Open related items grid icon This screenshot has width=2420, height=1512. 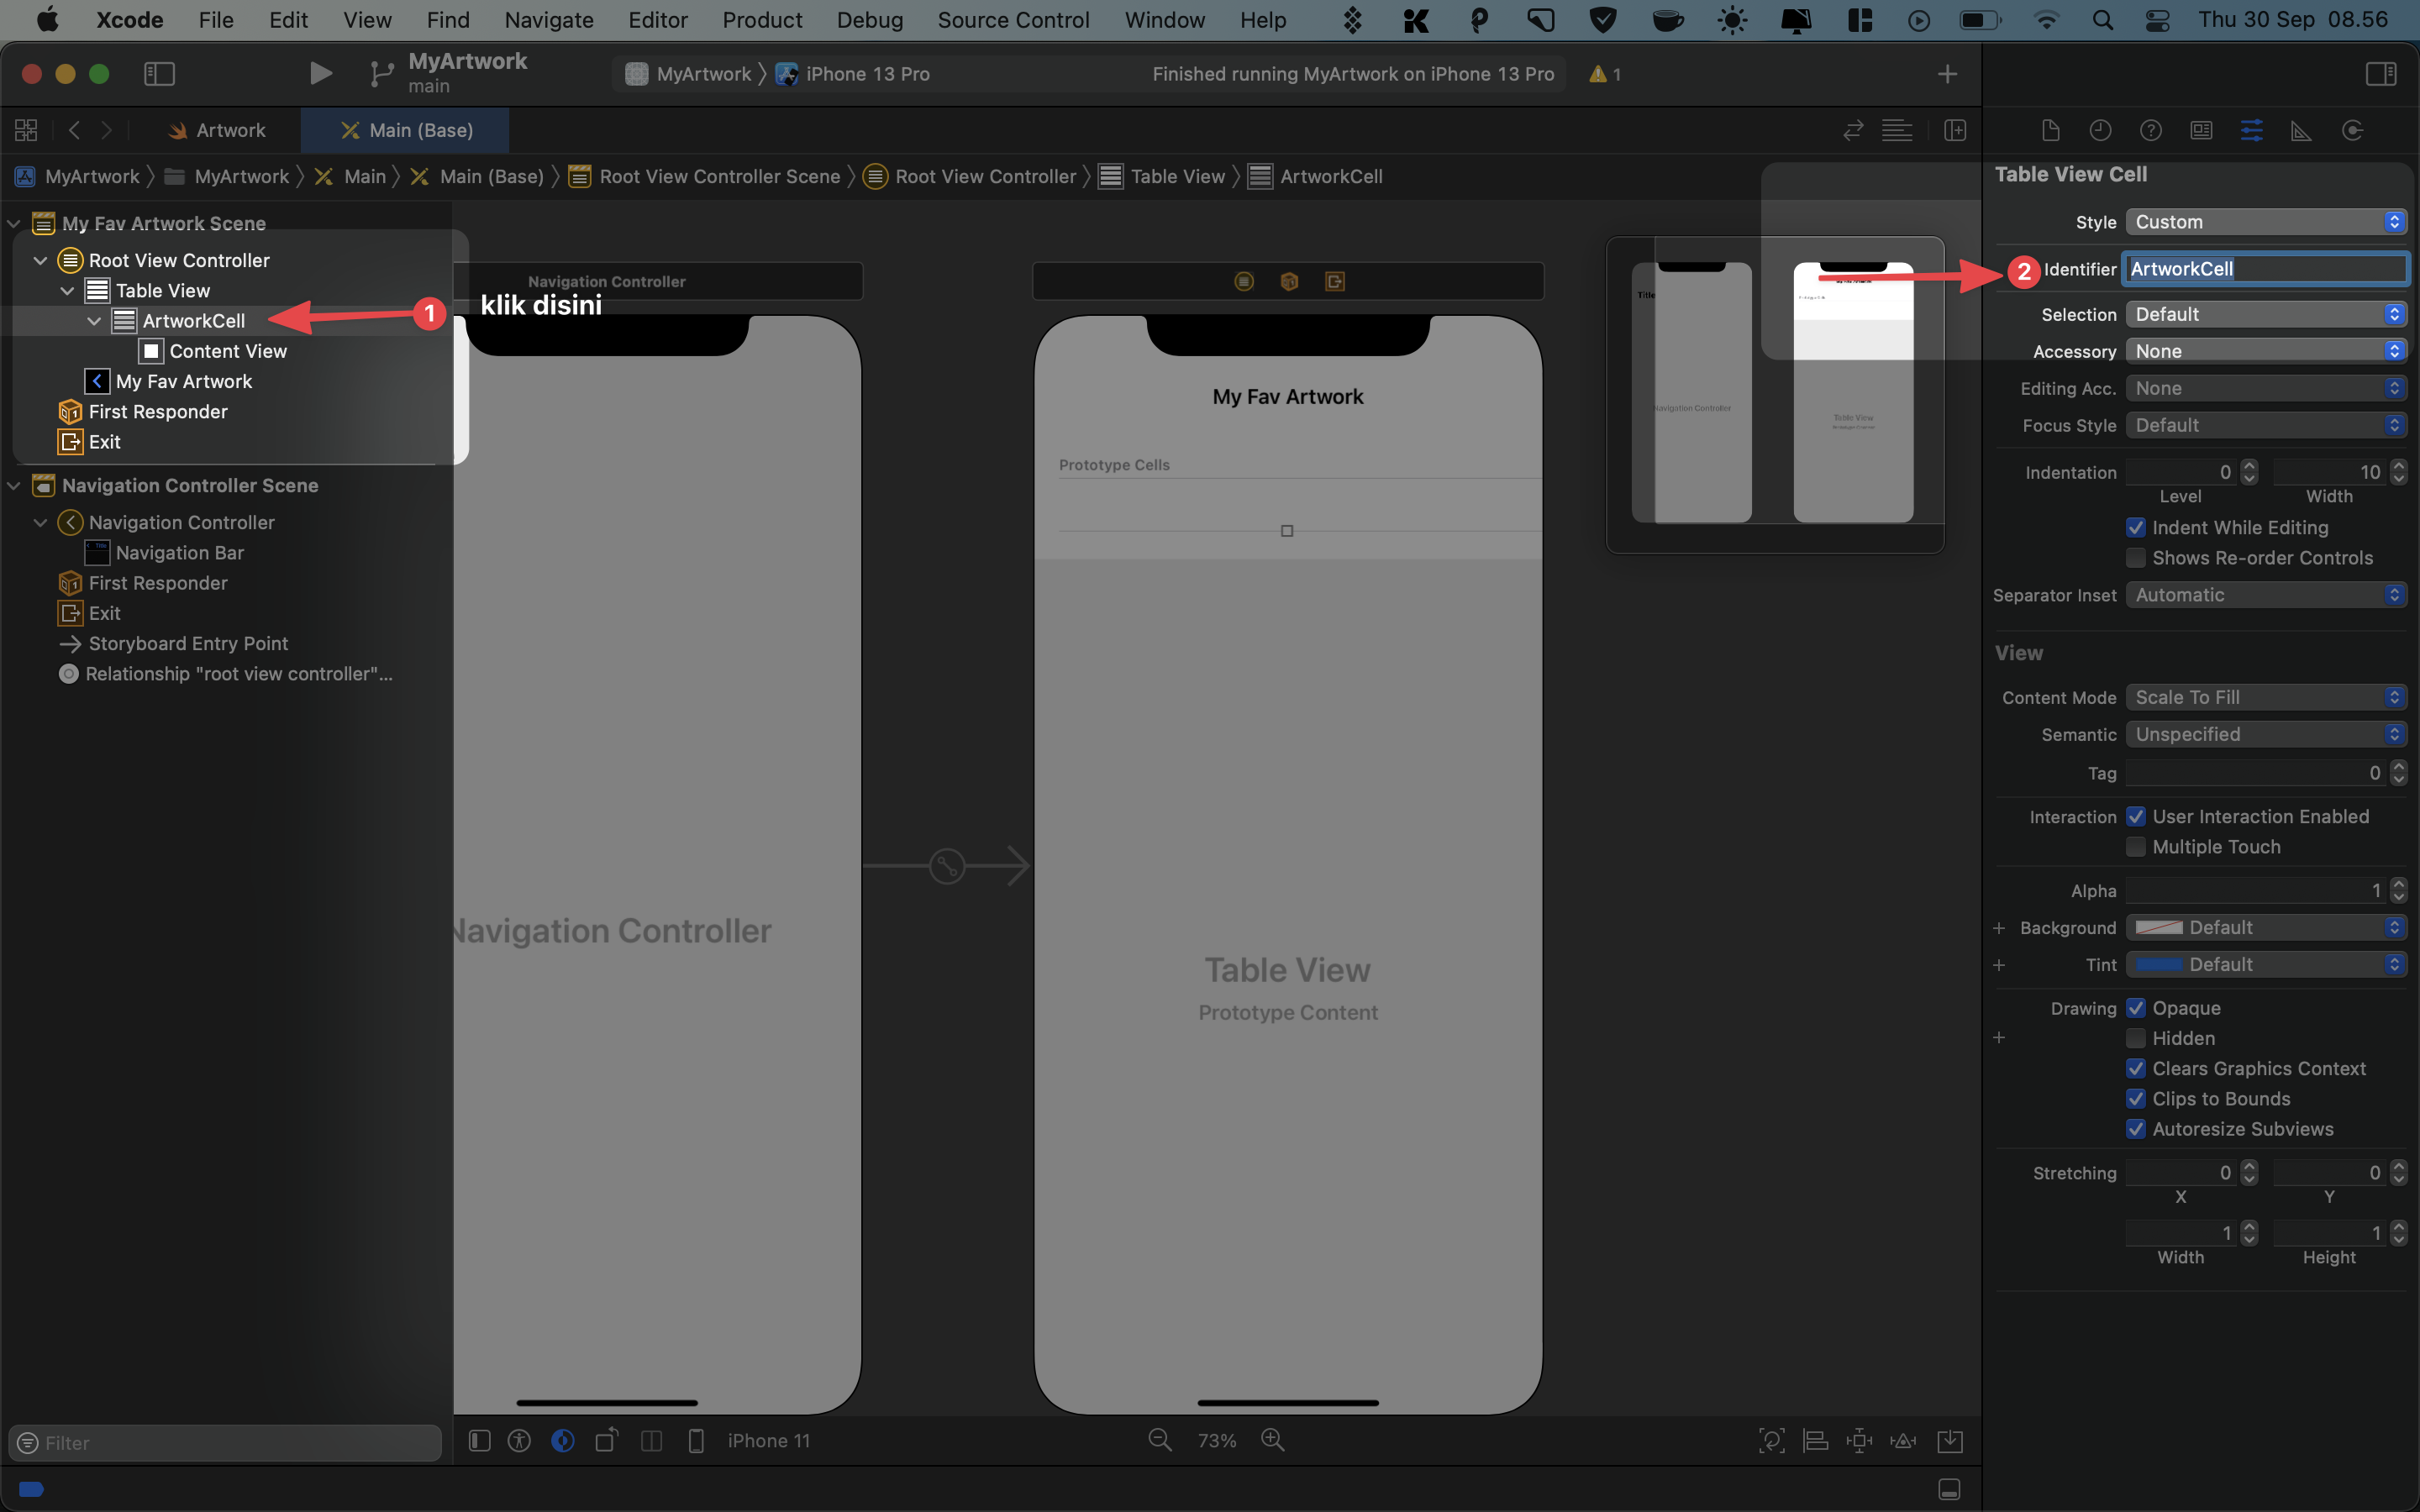point(26,130)
